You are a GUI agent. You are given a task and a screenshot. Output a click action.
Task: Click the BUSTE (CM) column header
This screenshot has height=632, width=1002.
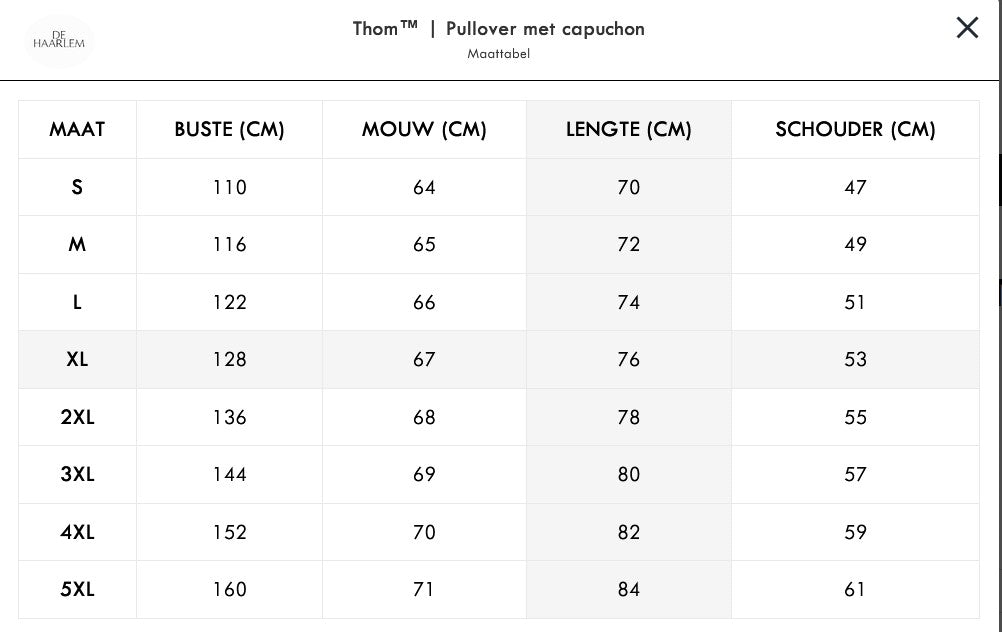click(x=229, y=129)
